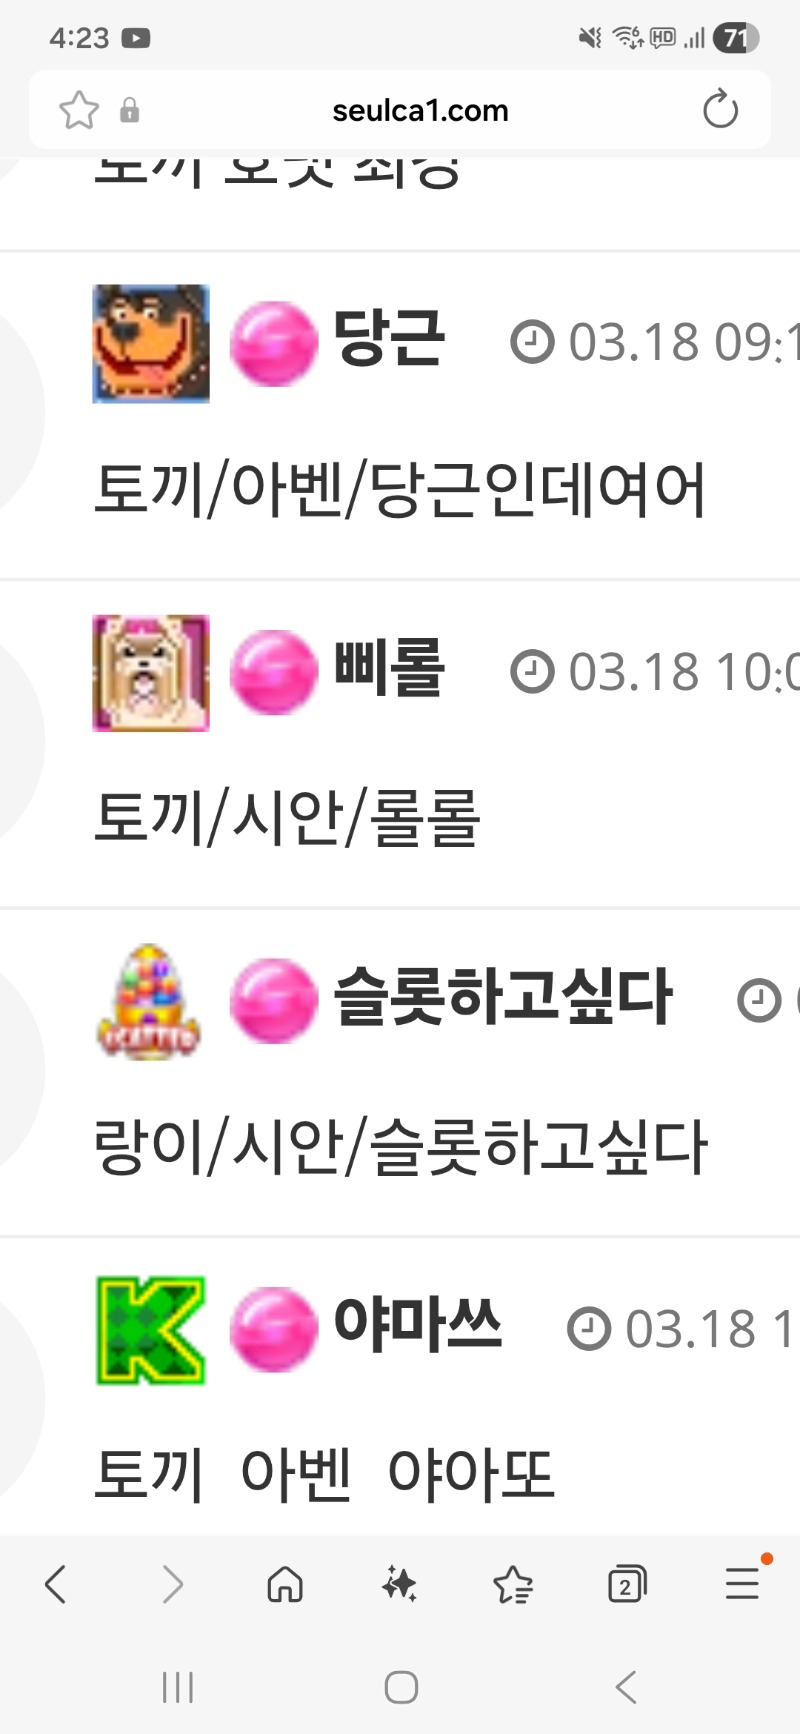Tap the Android home navigation button
The width and height of the screenshot is (800, 1734).
(x=401, y=1688)
